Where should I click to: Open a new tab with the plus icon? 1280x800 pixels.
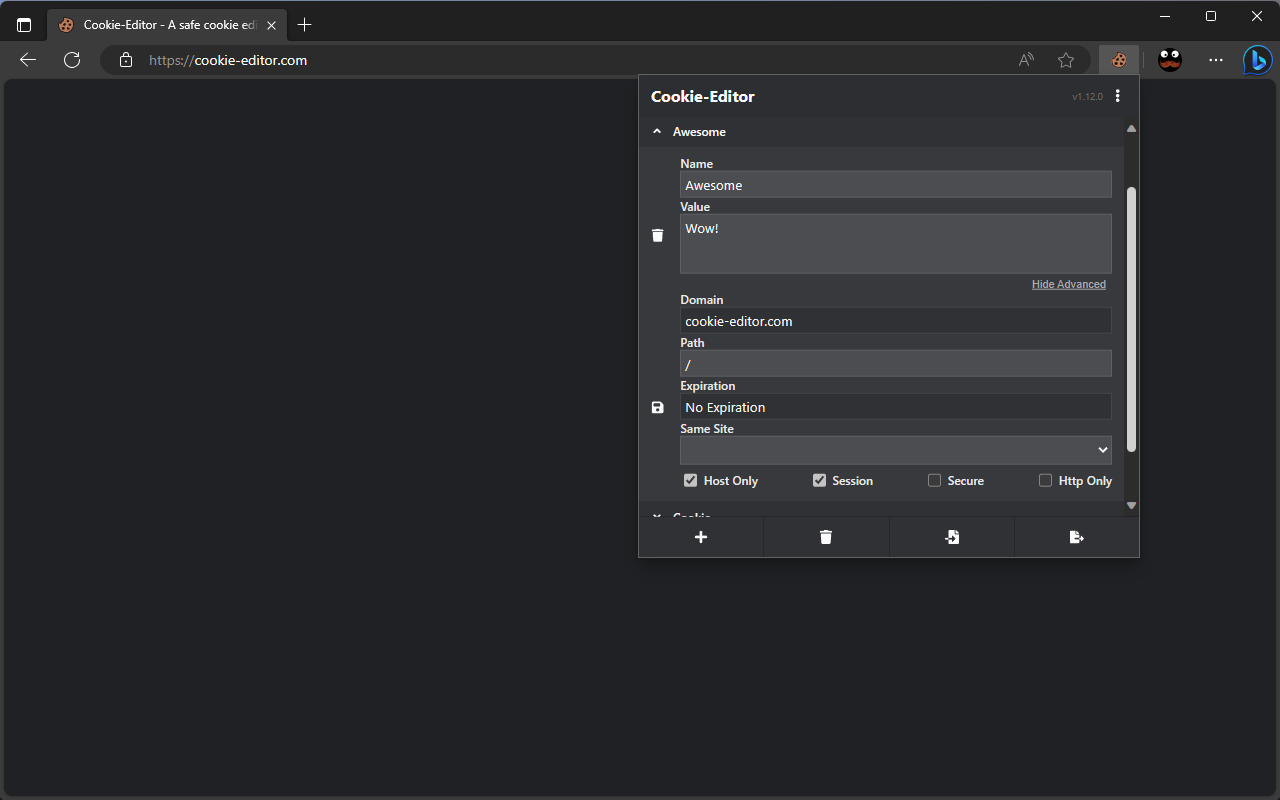(x=305, y=25)
